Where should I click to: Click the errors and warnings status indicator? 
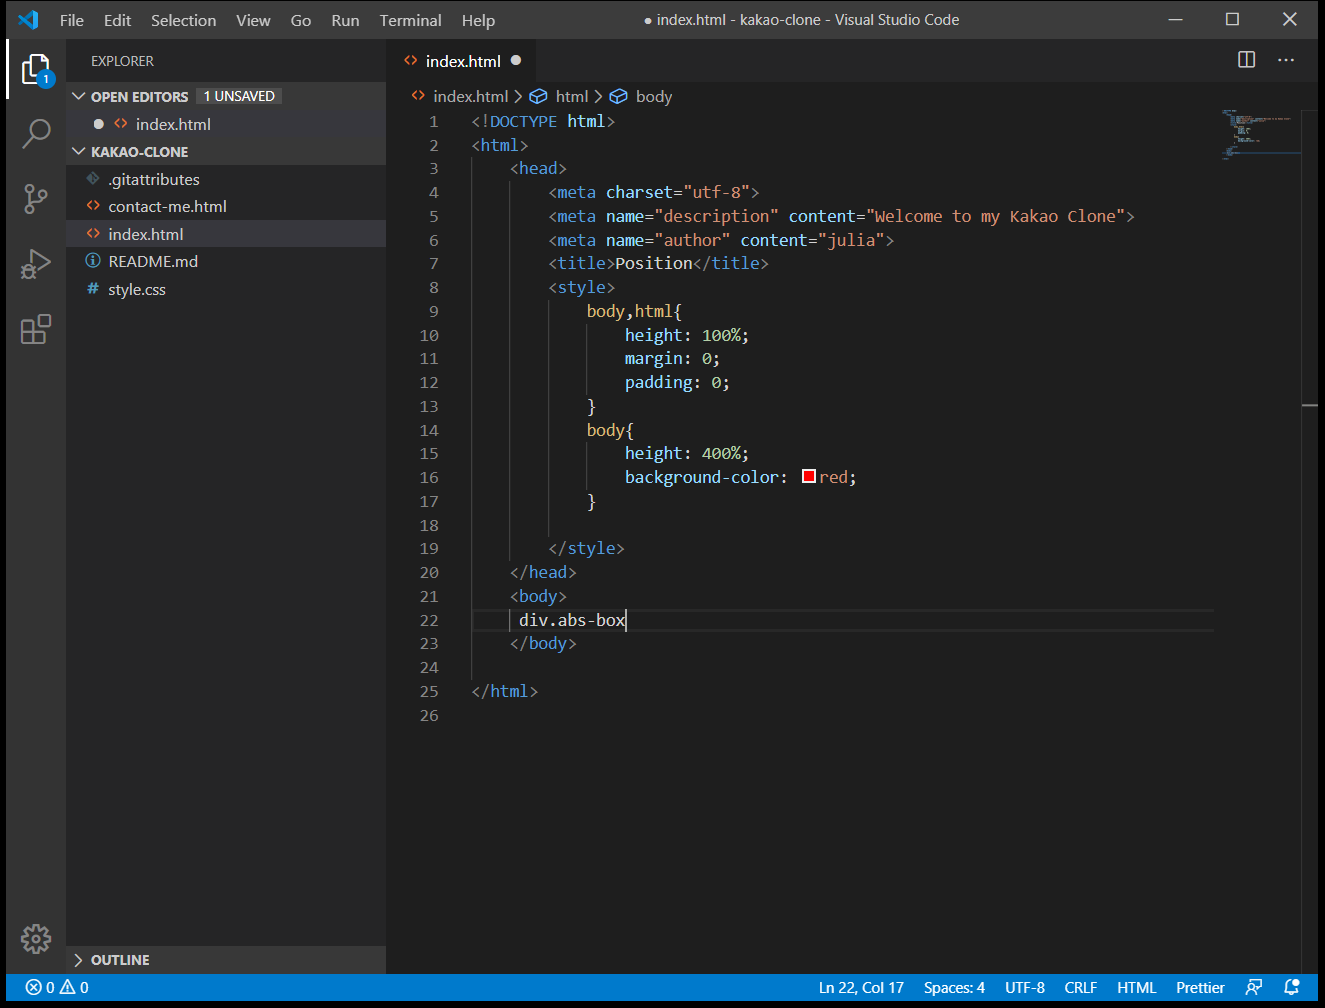click(x=57, y=987)
